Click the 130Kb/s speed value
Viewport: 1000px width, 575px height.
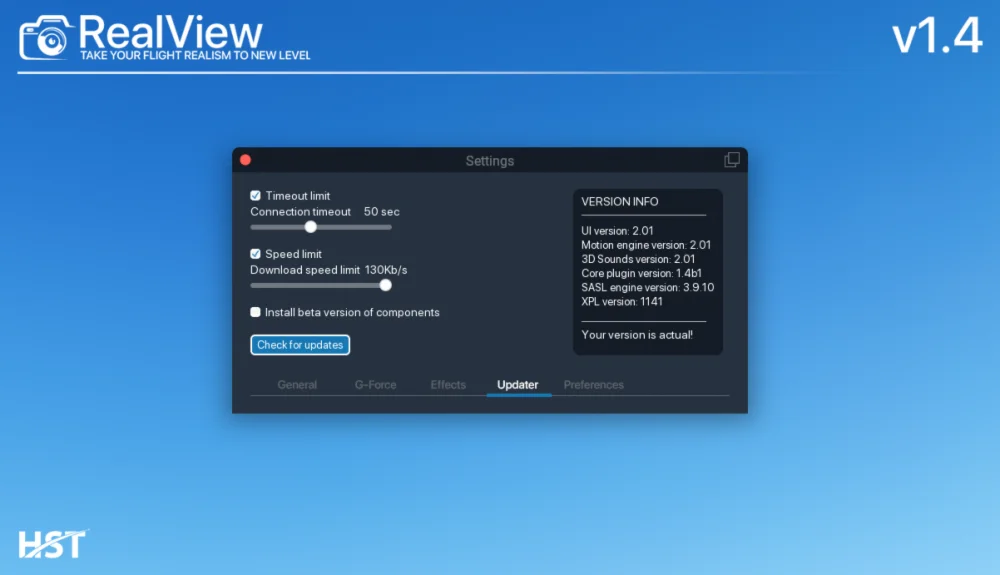point(386,270)
